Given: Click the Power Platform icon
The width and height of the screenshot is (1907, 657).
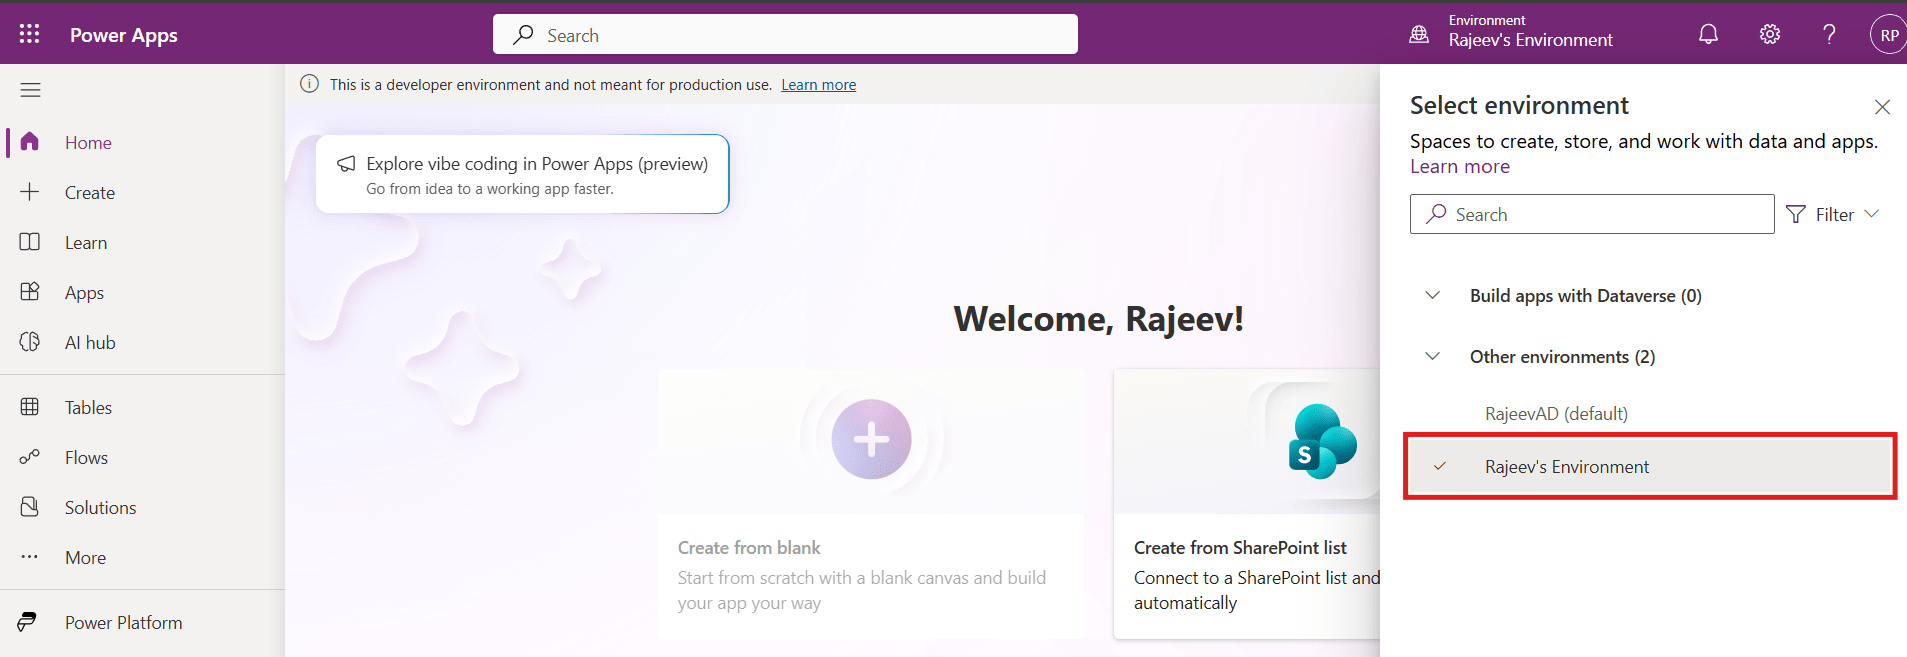Looking at the screenshot, I should coord(28,621).
